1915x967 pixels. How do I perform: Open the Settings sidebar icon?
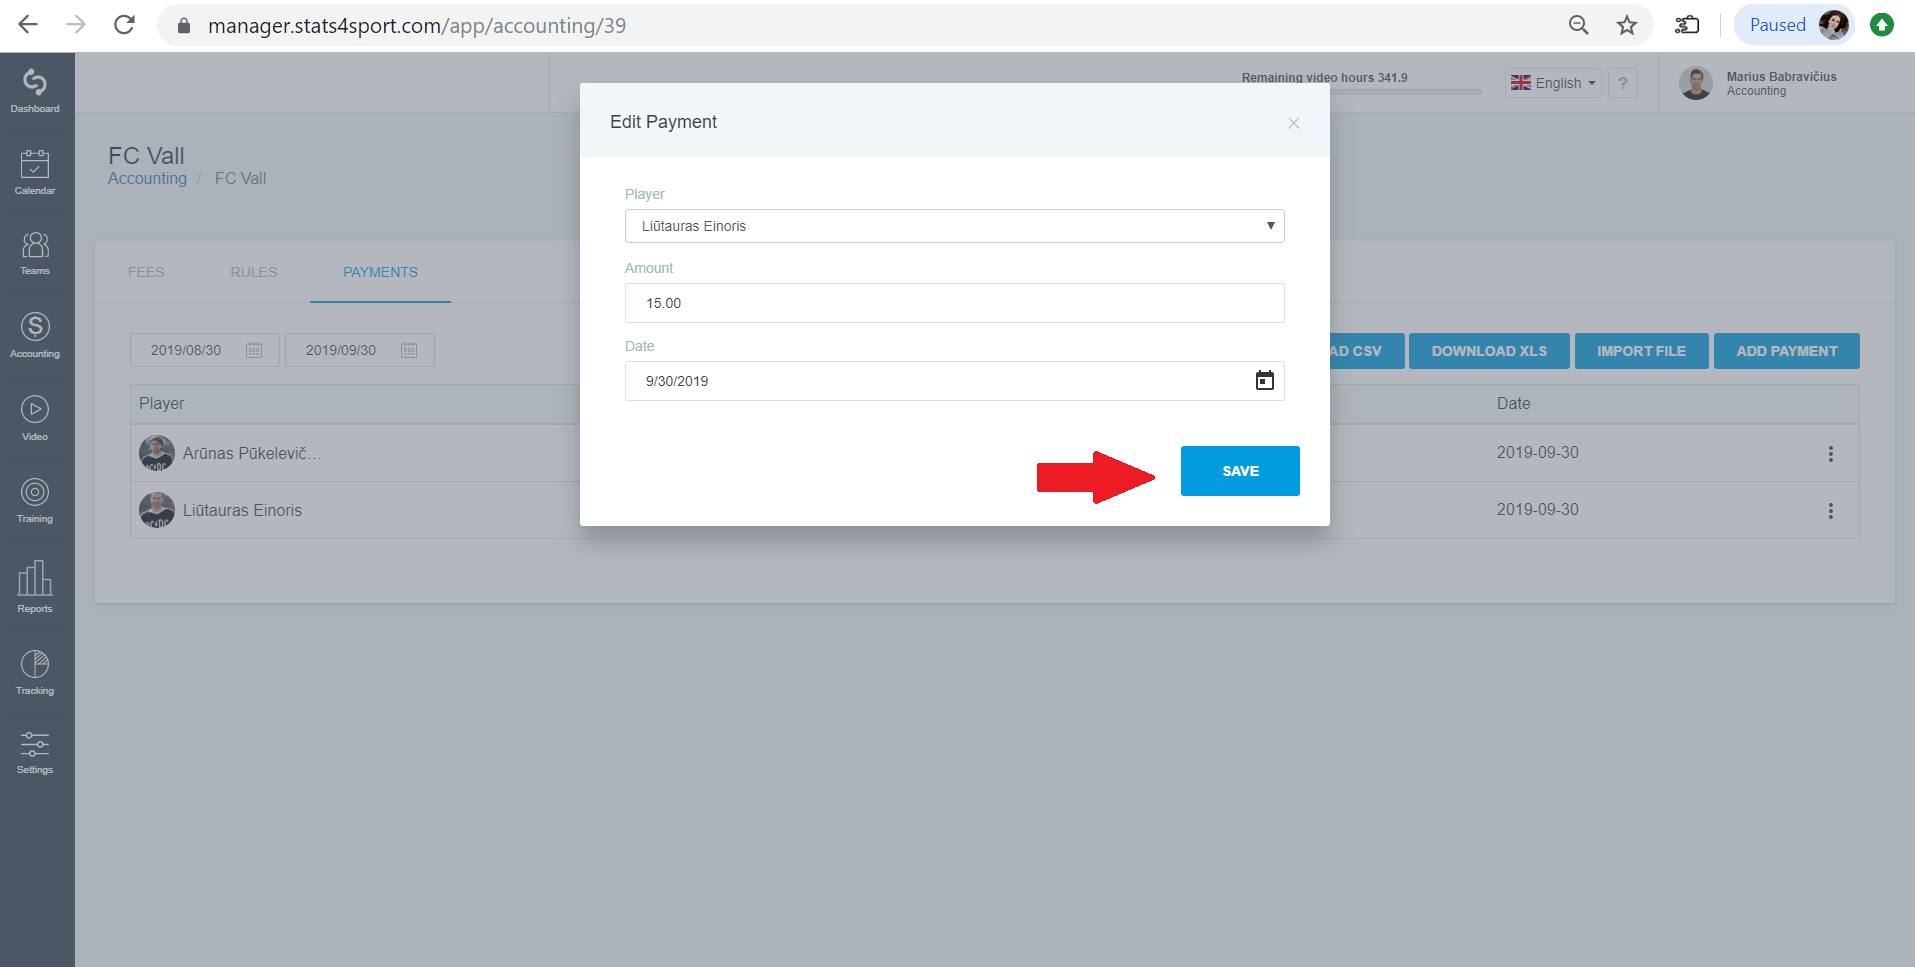[x=35, y=753]
